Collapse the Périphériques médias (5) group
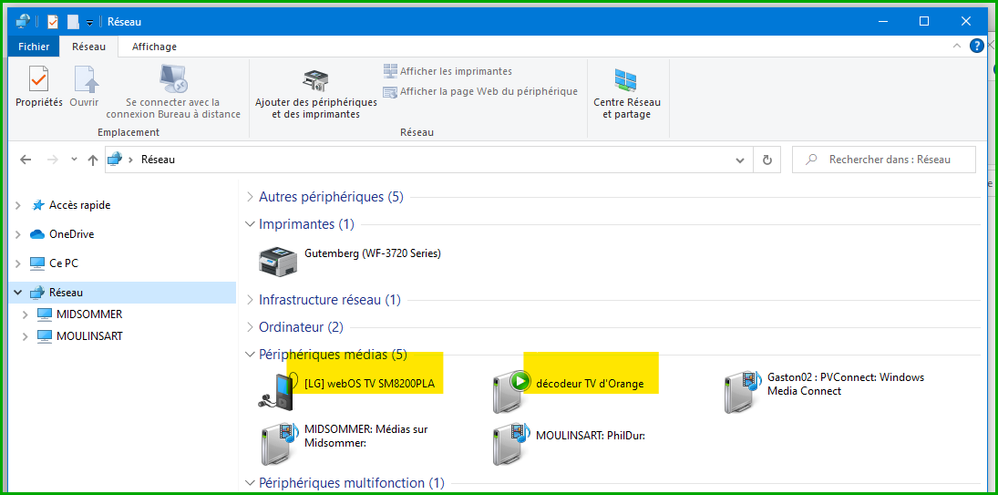This screenshot has width=998, height=495. (x=250, y=354)
